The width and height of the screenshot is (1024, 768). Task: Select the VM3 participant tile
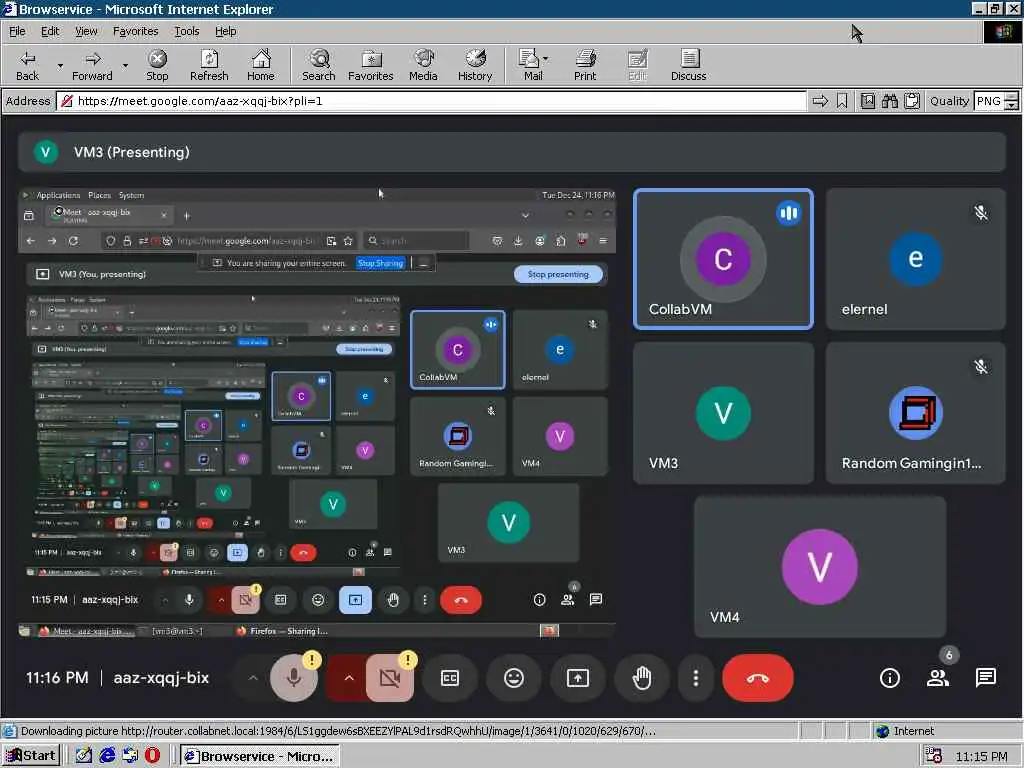pyautogui.click(x=723, y=412)
